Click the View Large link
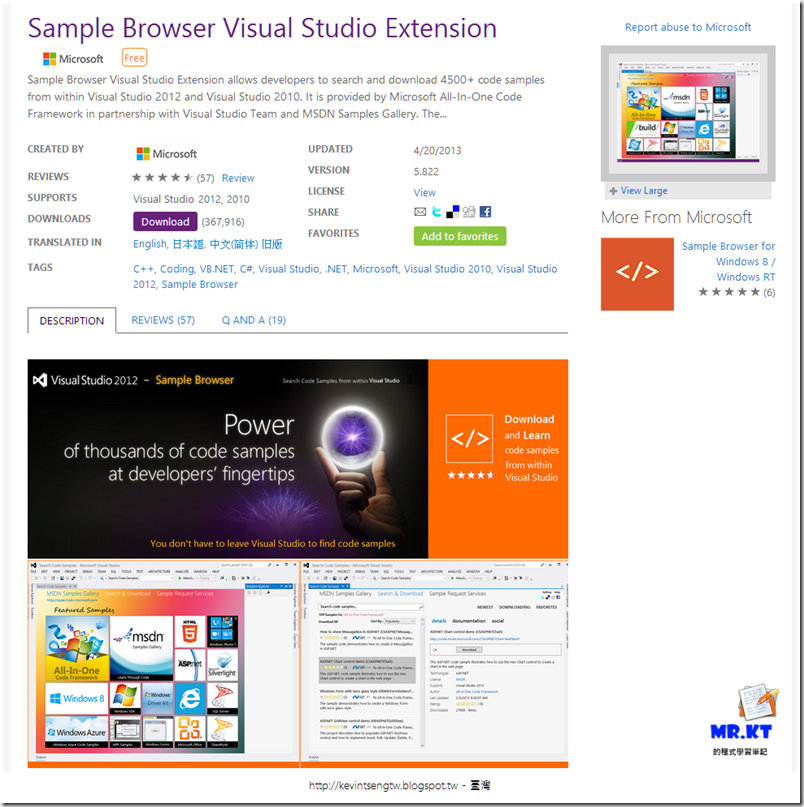Image resolution: width=804 pixels, height=807 pixels. (644, 190)
